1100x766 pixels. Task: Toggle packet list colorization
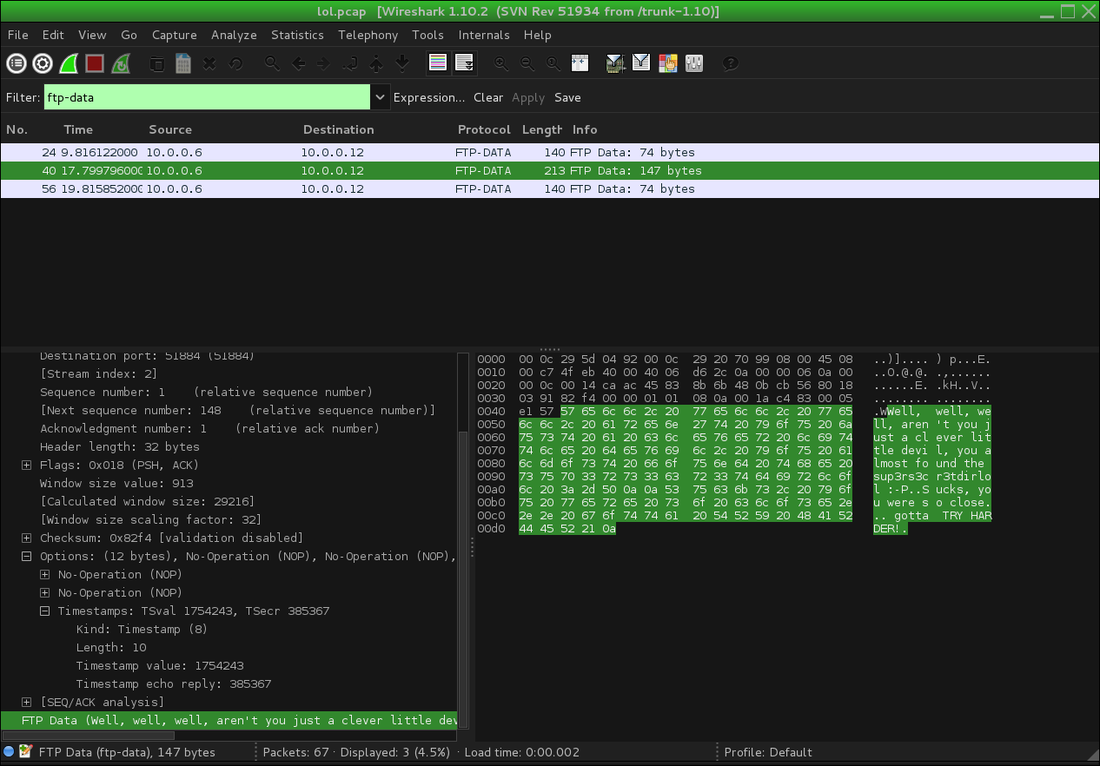438,64
